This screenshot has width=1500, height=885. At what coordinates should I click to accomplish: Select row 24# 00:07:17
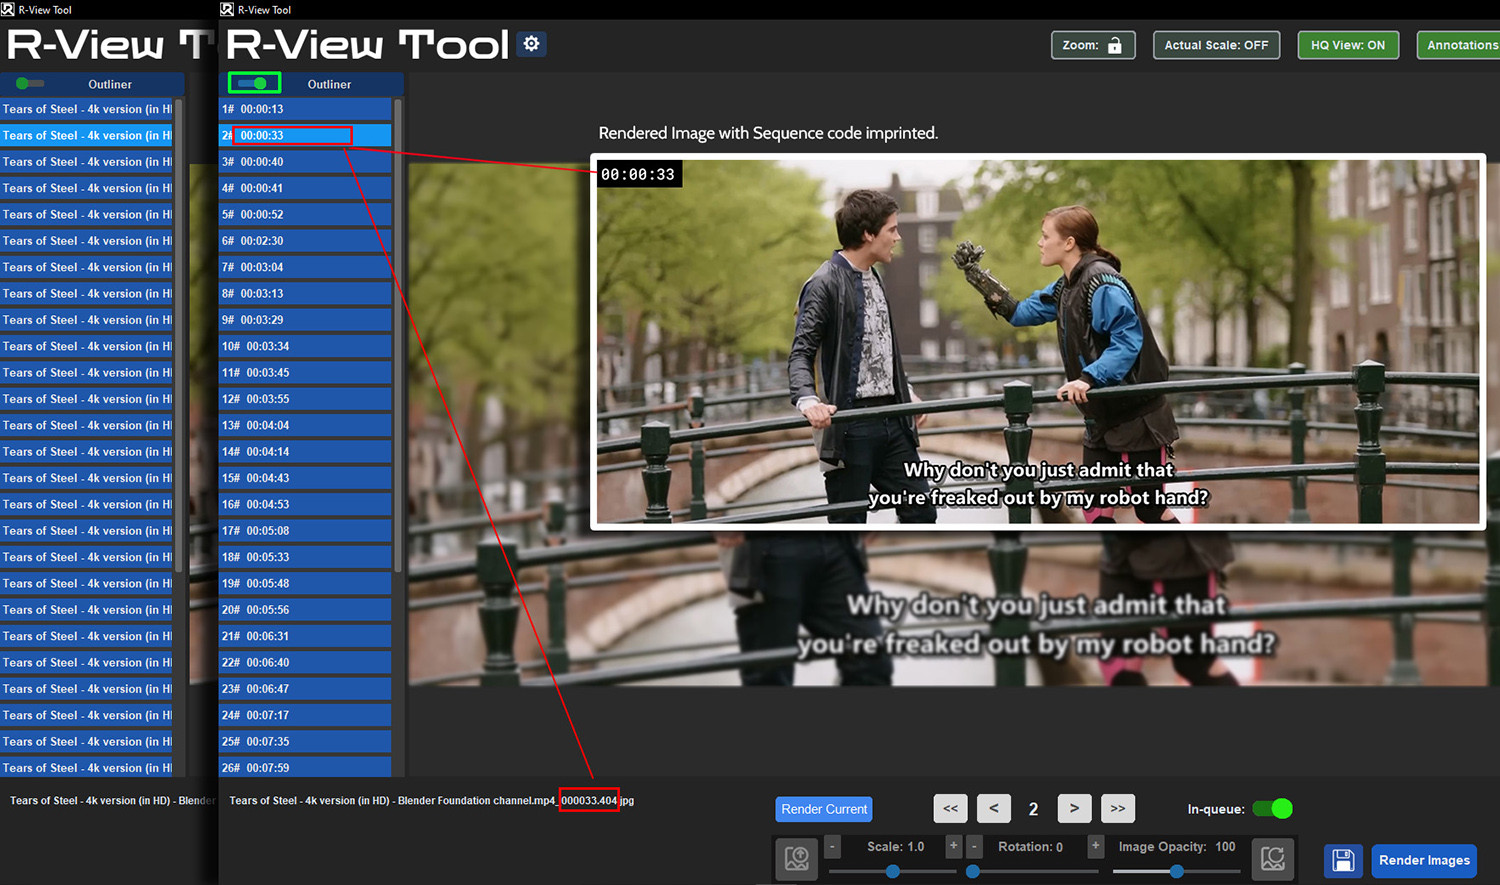tap(305, 714)
